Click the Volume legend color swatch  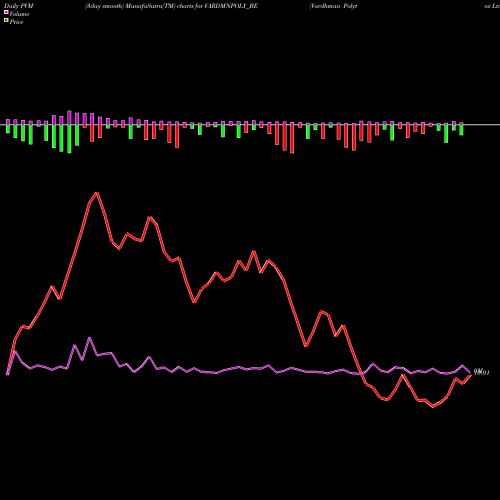6,13
